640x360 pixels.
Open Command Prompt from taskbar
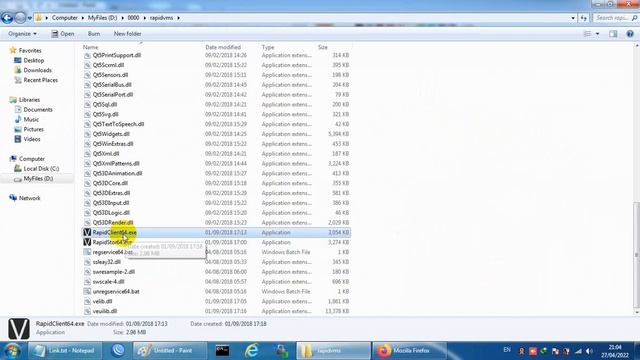pyautogui.click(x=222, y=351)
